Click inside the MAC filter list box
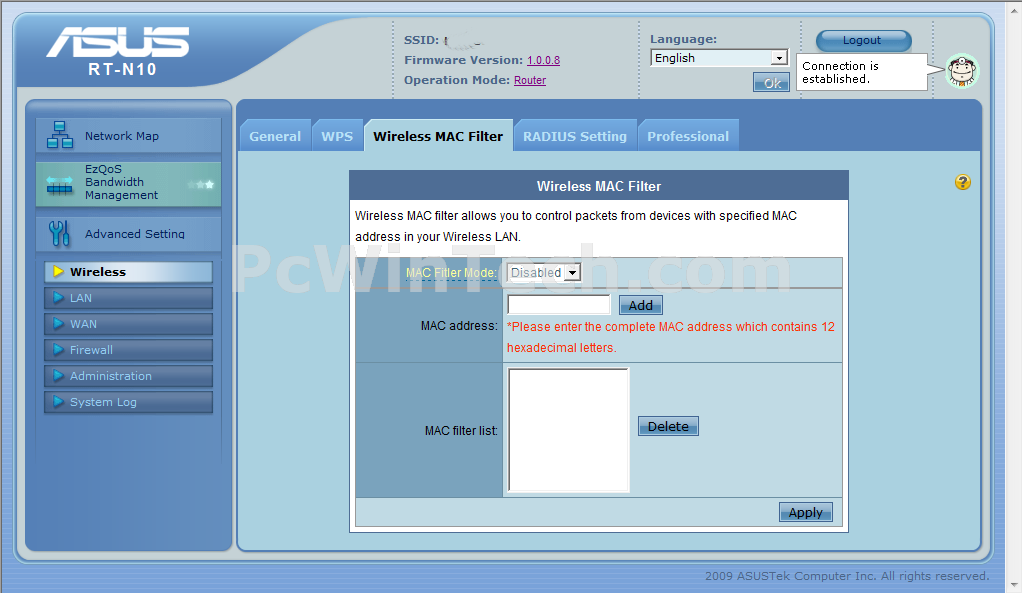This screenshot has height=593, width=1022. pos(568,430)
